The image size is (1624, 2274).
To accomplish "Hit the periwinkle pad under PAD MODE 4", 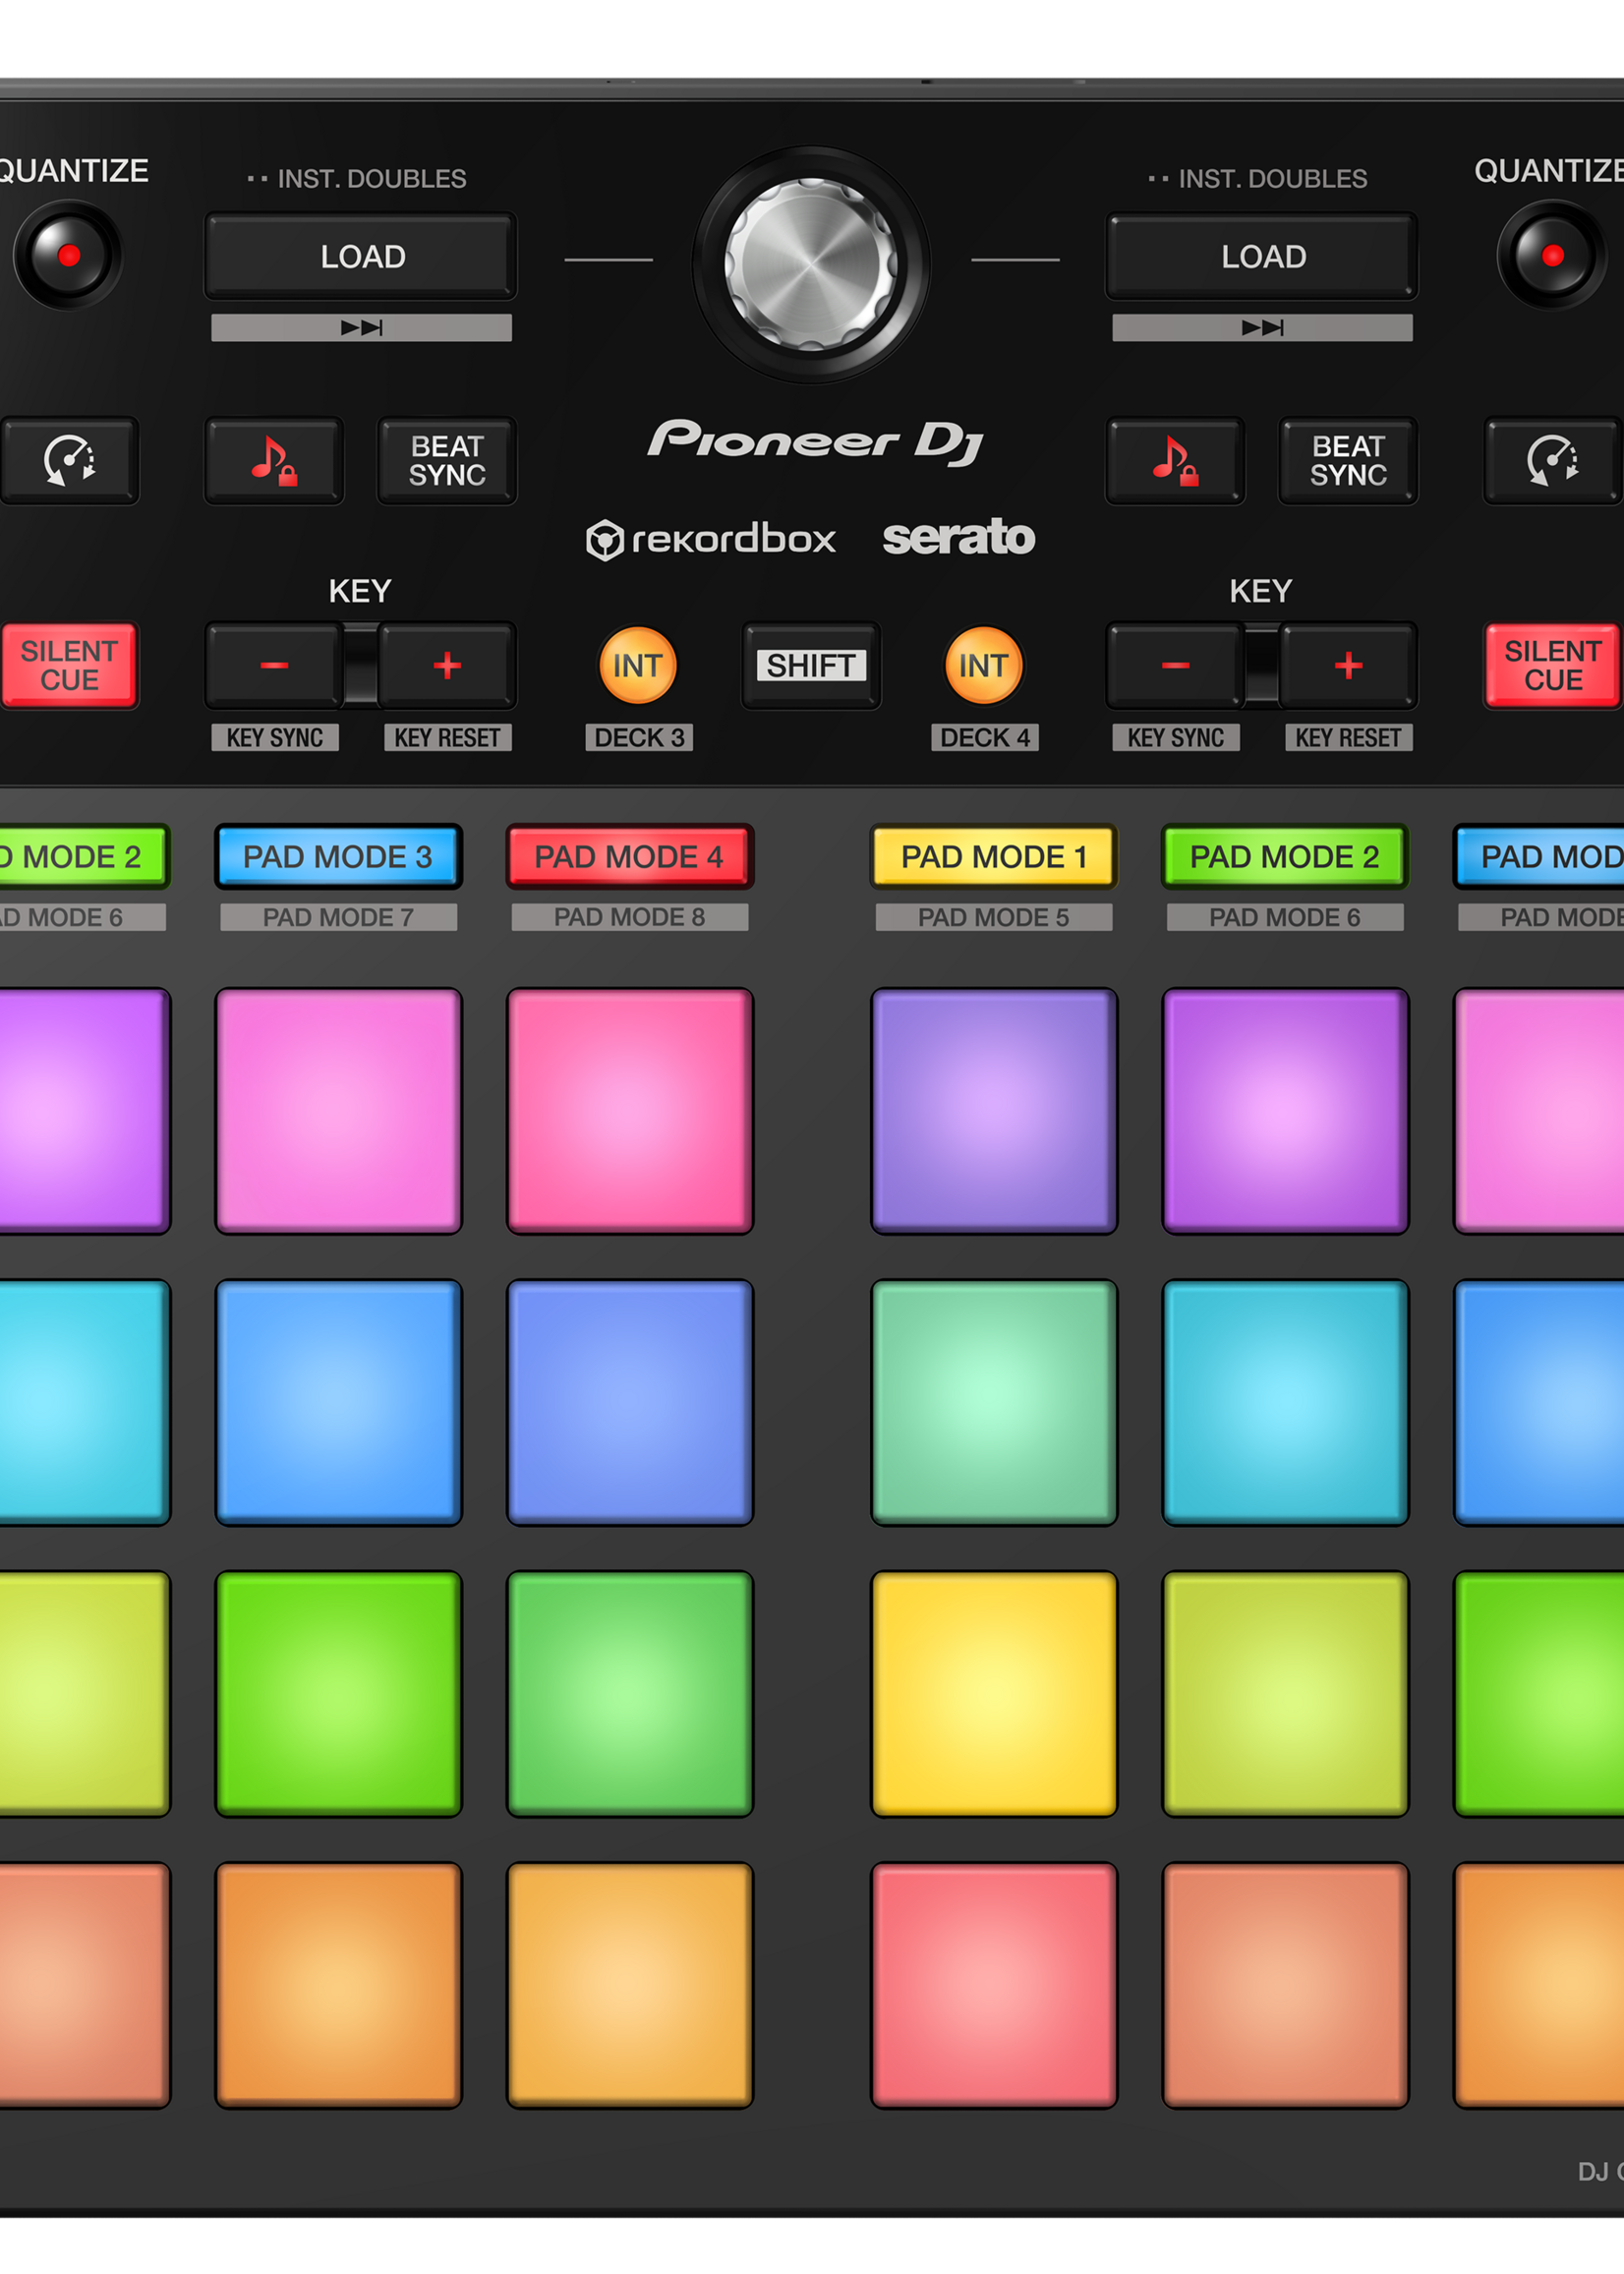I will click(x=630, y=1402).
